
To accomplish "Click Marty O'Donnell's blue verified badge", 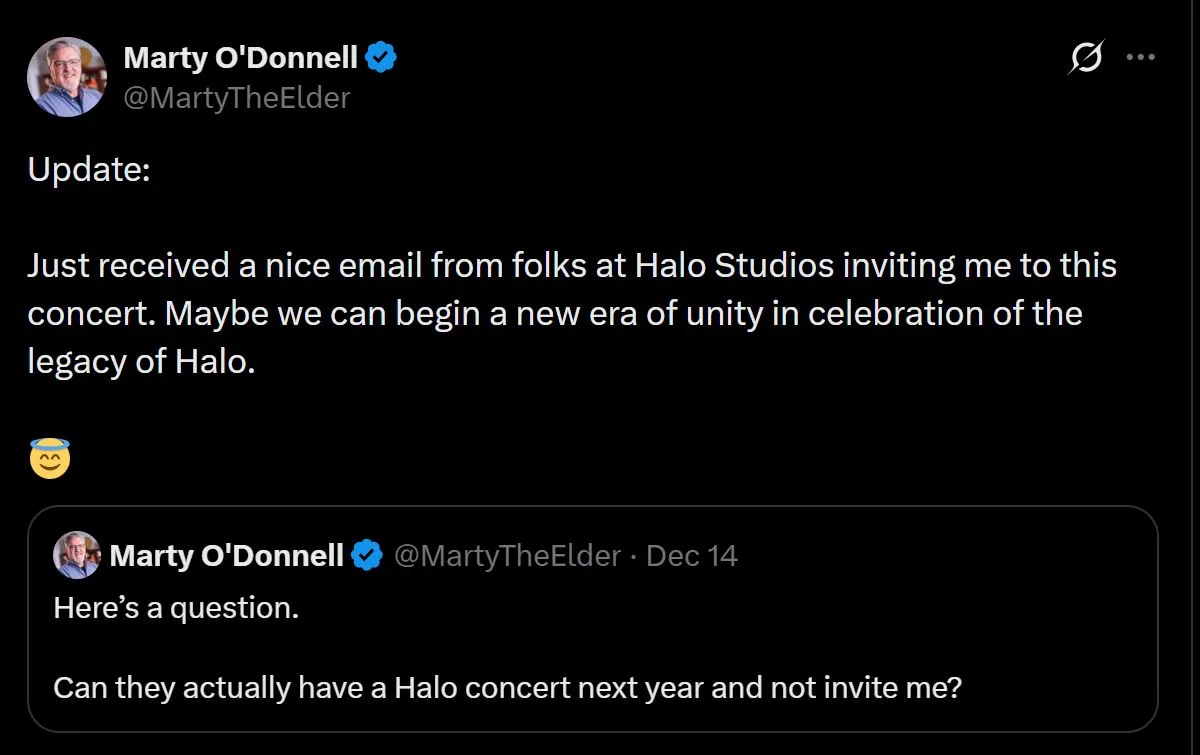I will 383,57.
